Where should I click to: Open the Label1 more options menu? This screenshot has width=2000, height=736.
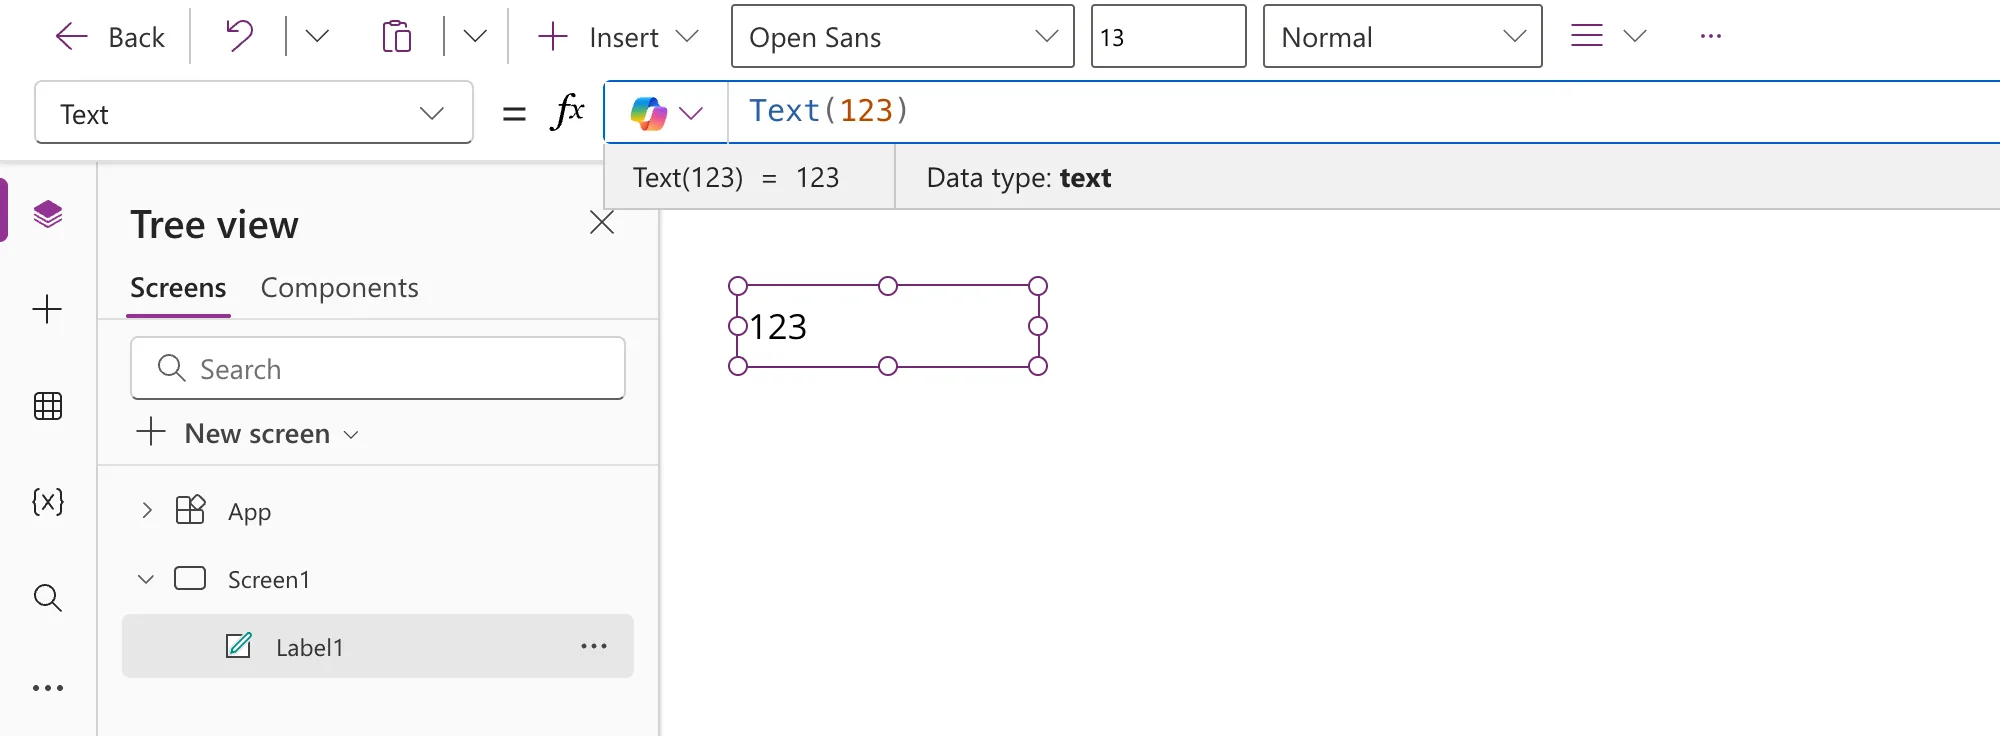[594, 646]
